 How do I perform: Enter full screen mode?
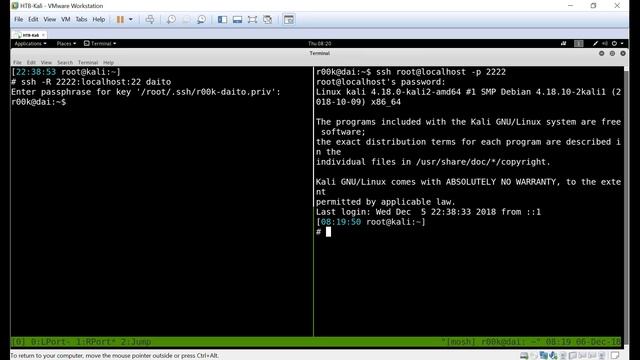252,19
